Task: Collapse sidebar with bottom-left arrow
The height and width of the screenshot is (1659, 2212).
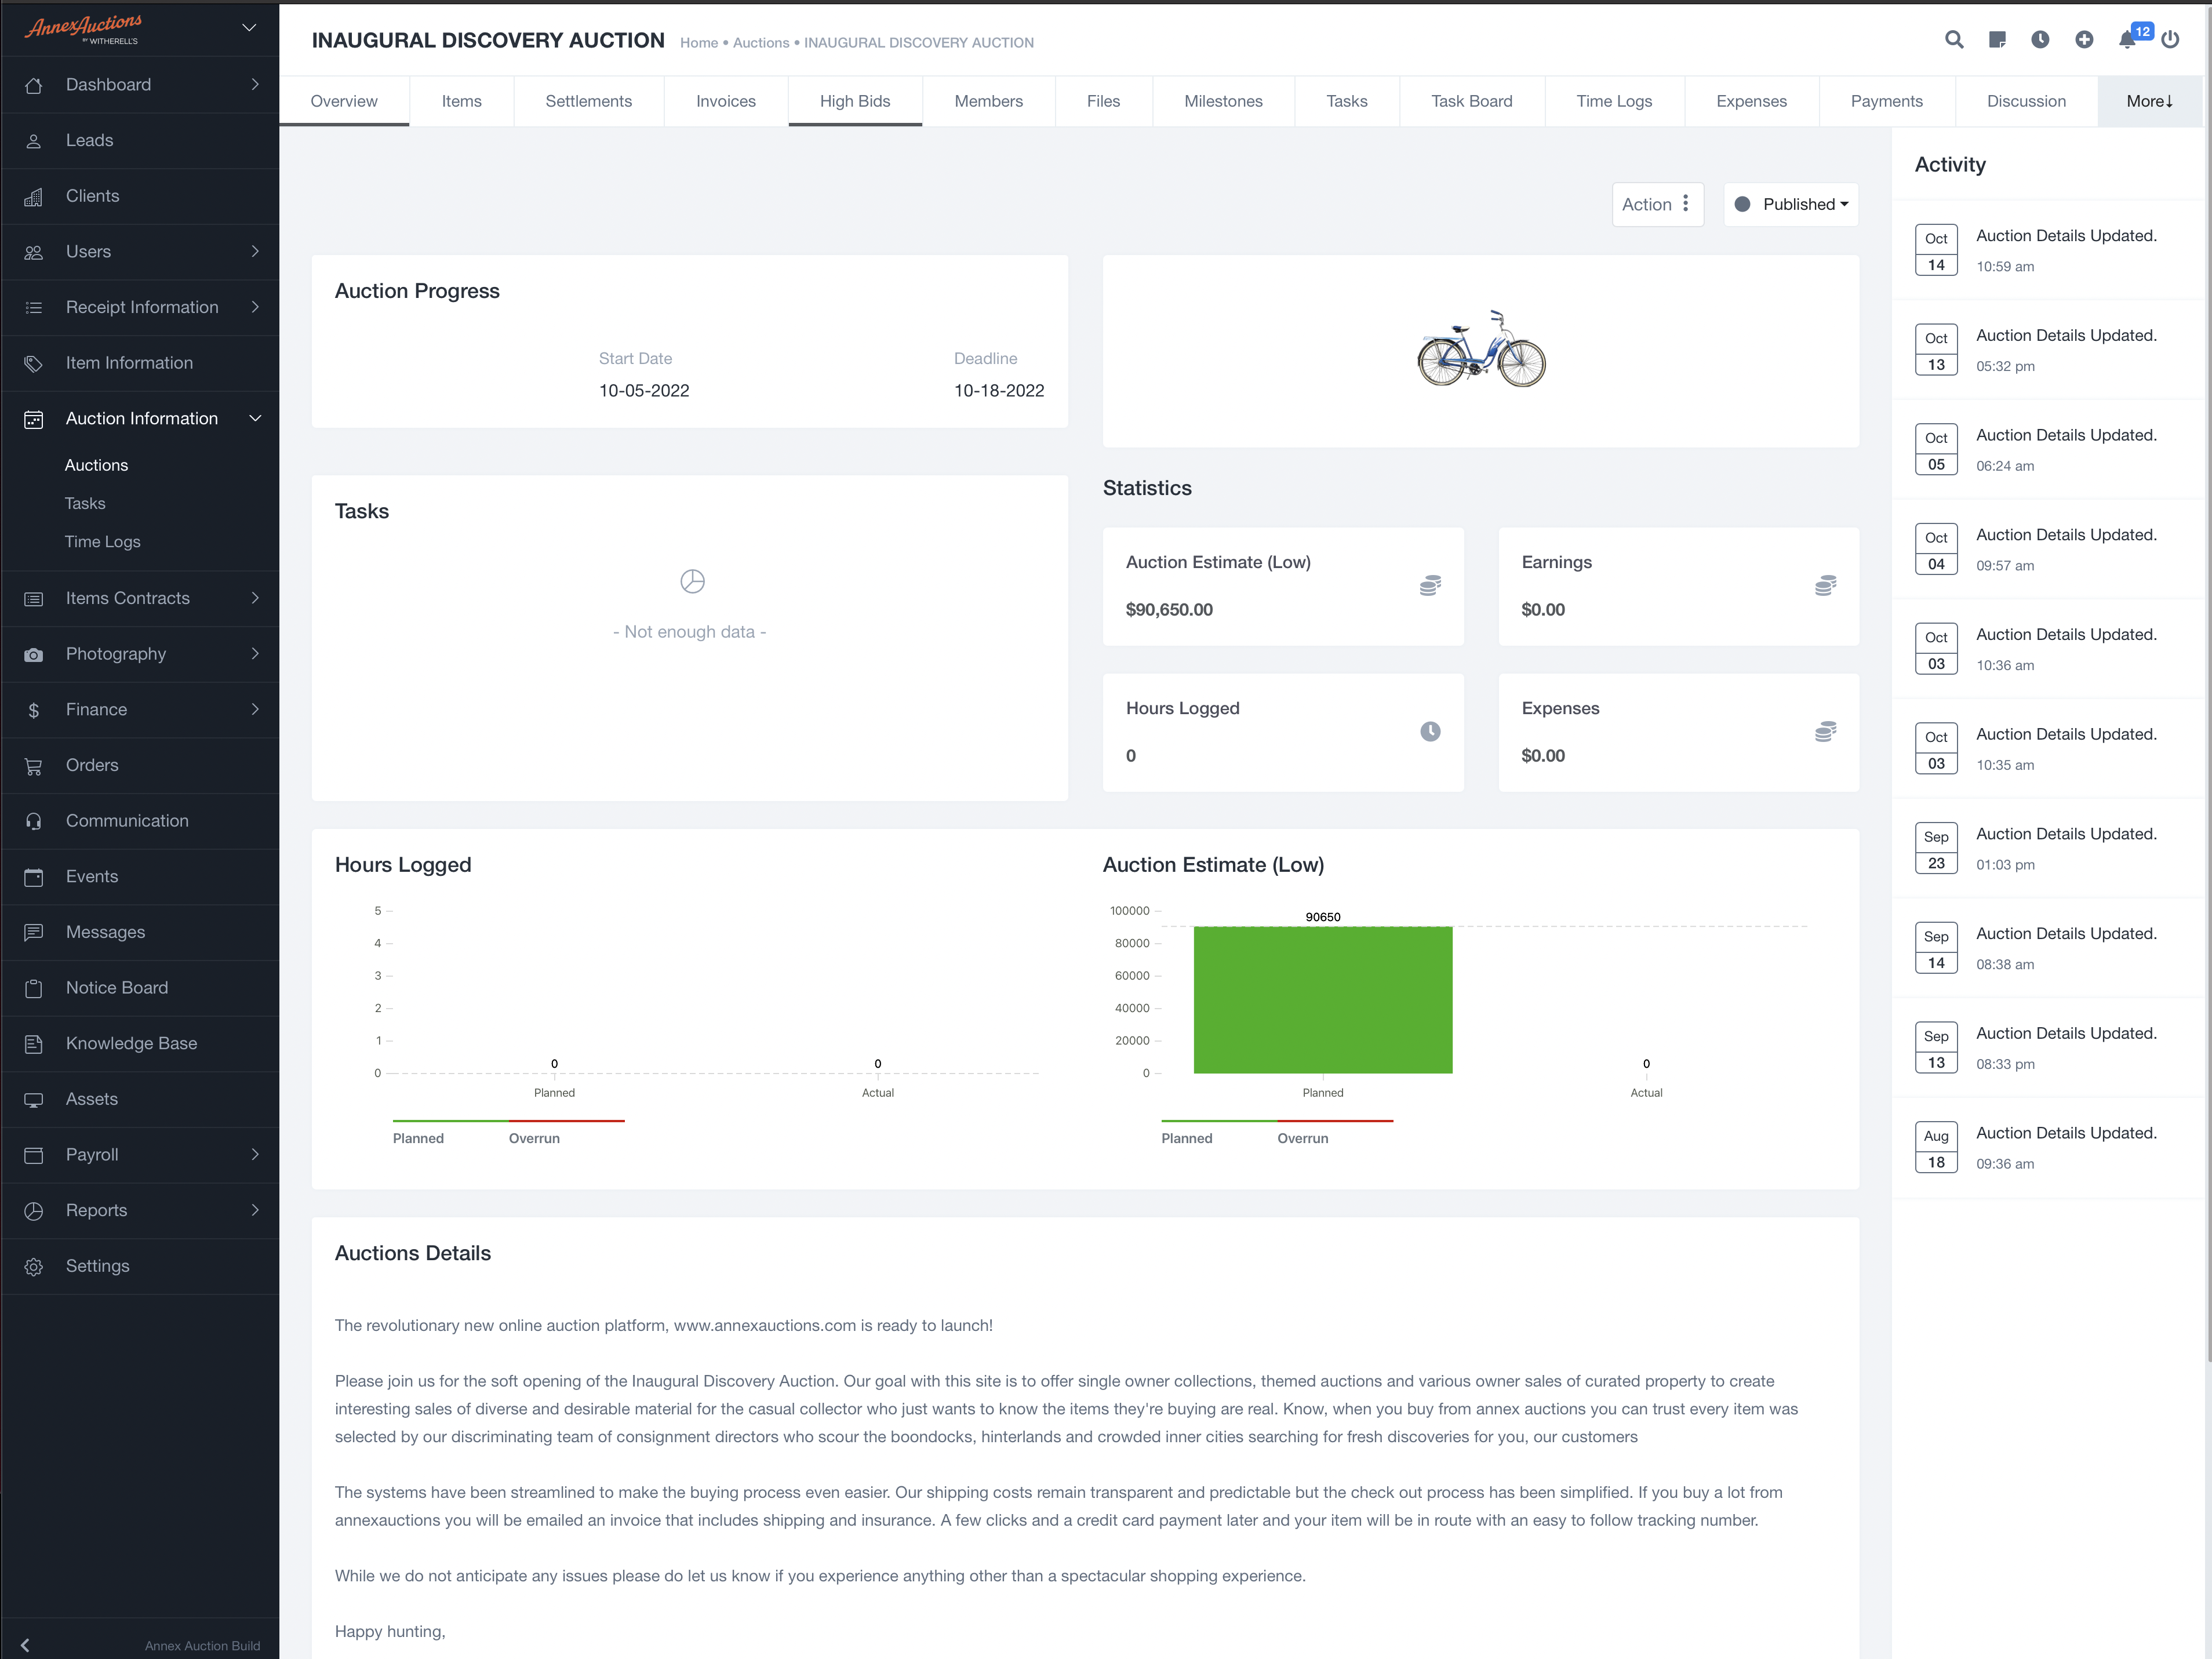Action: 25,1645
